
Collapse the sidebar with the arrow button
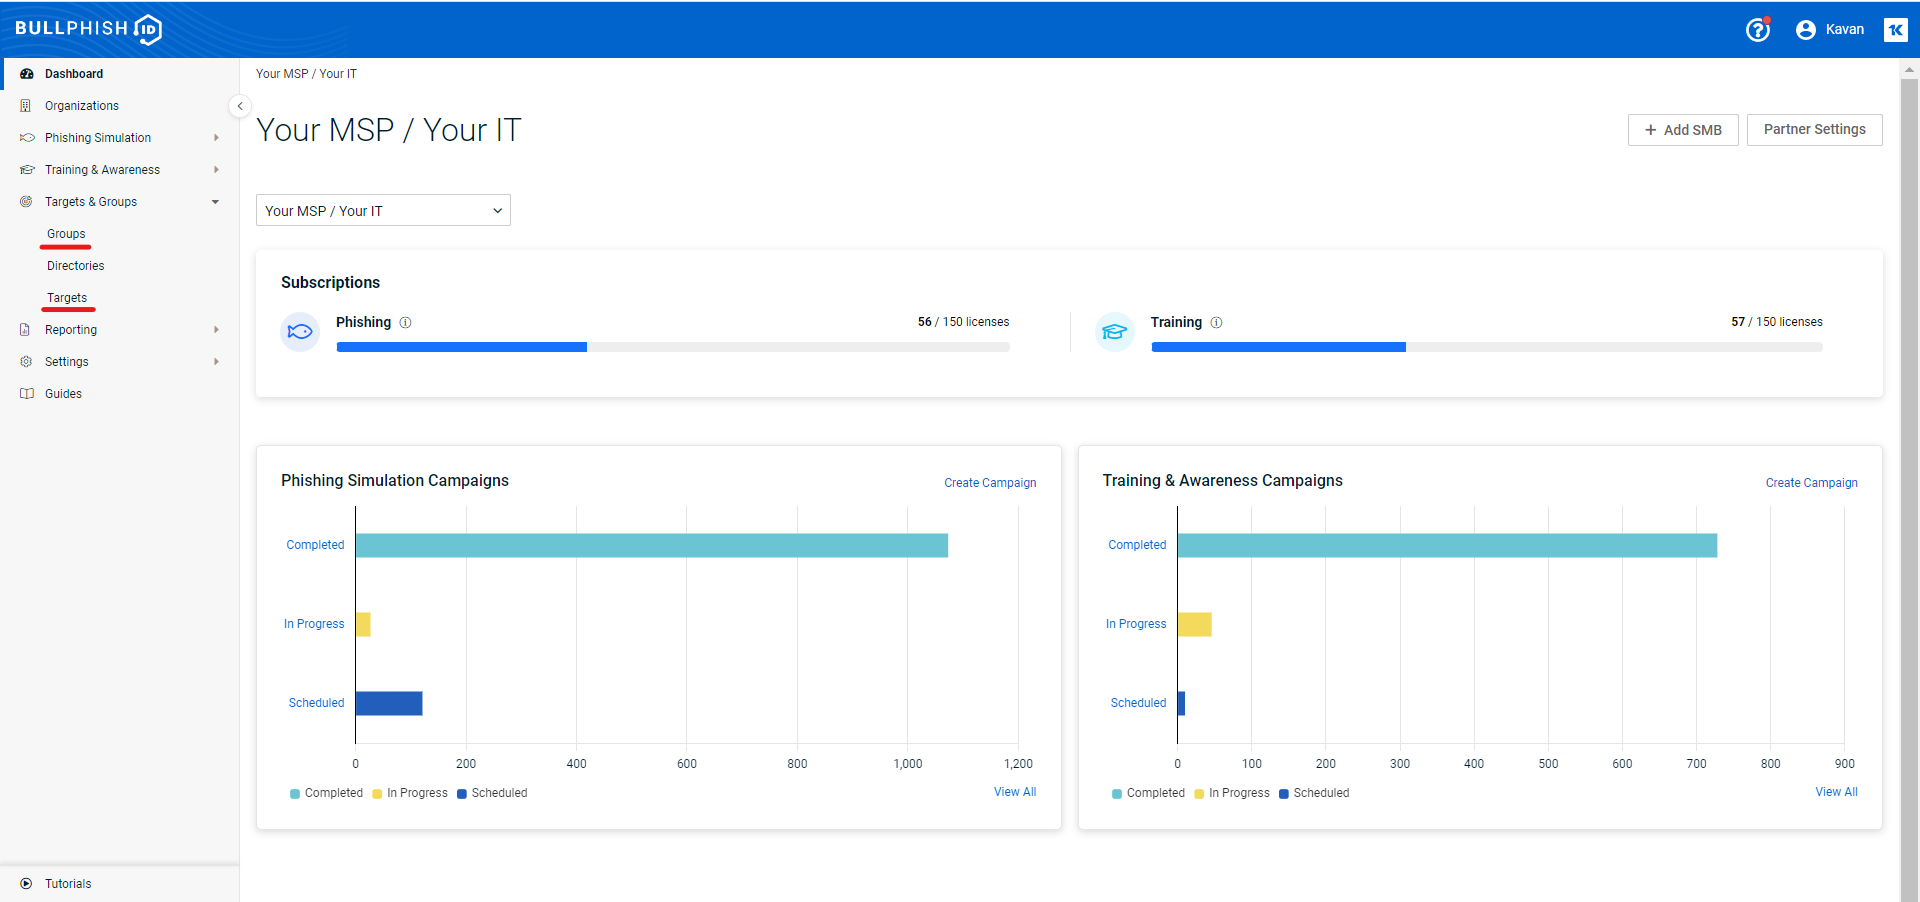tap(239, 106)
